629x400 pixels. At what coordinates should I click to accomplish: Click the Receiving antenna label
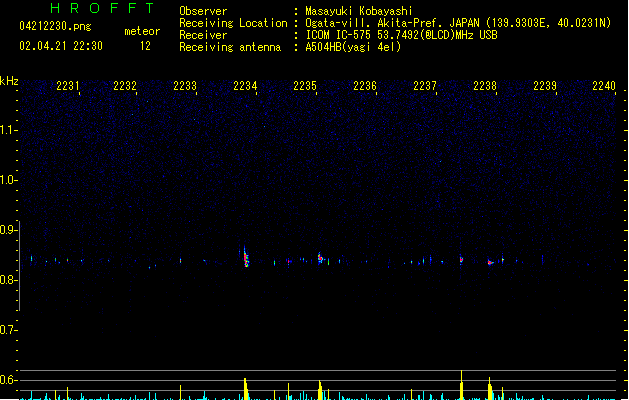[230, 47]
